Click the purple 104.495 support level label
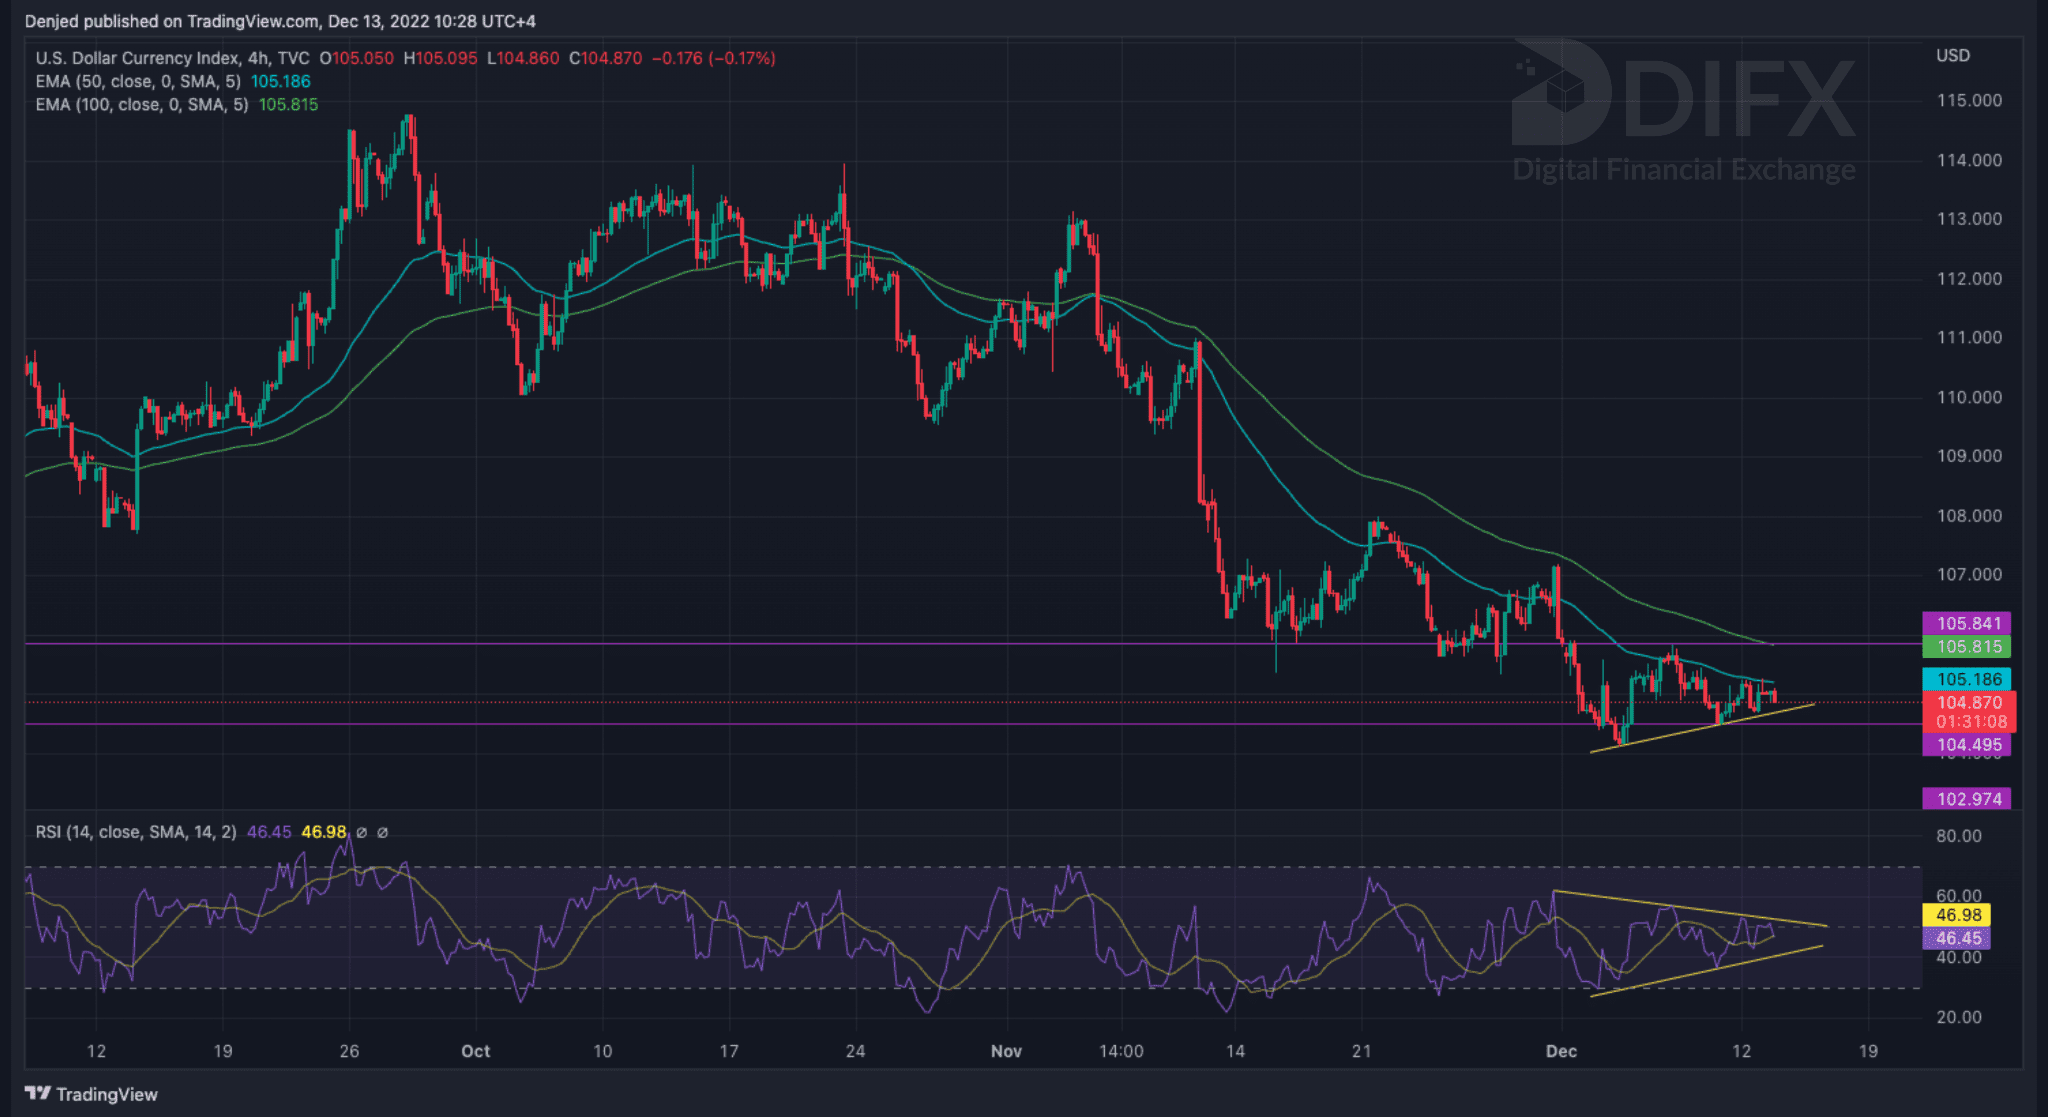The width and height of the screenshot is (2048, 1117). [x=1967, y=745]
